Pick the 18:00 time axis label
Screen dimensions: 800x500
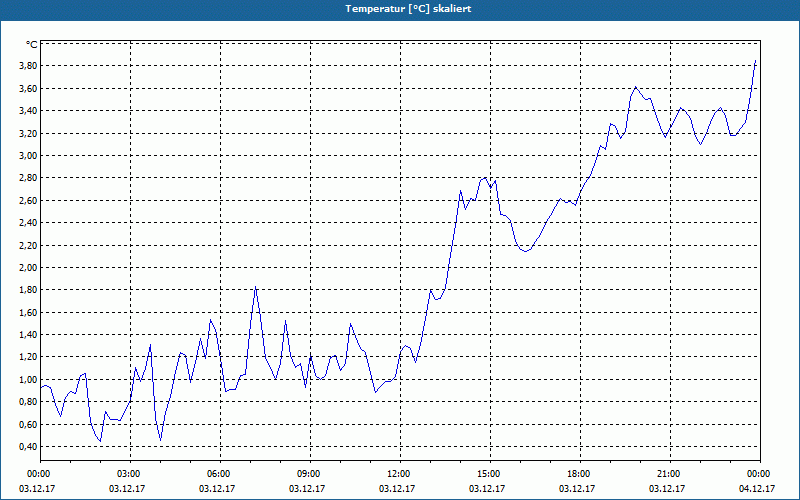coord(580,474)
